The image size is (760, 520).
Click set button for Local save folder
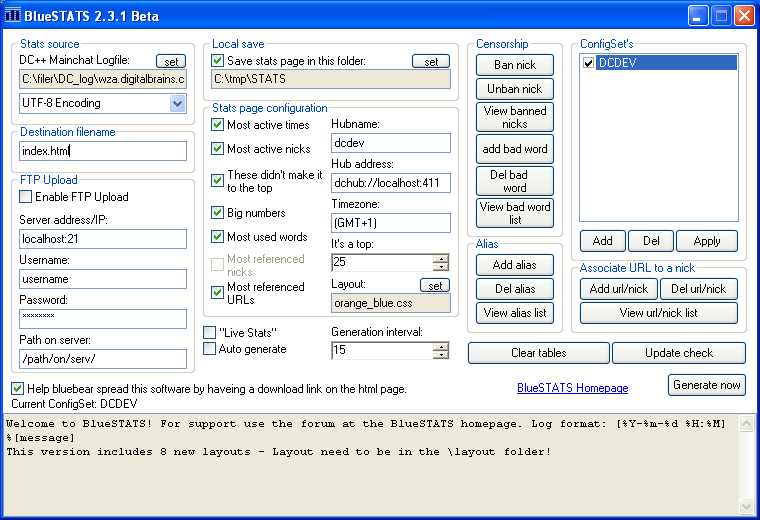point(431,62)
